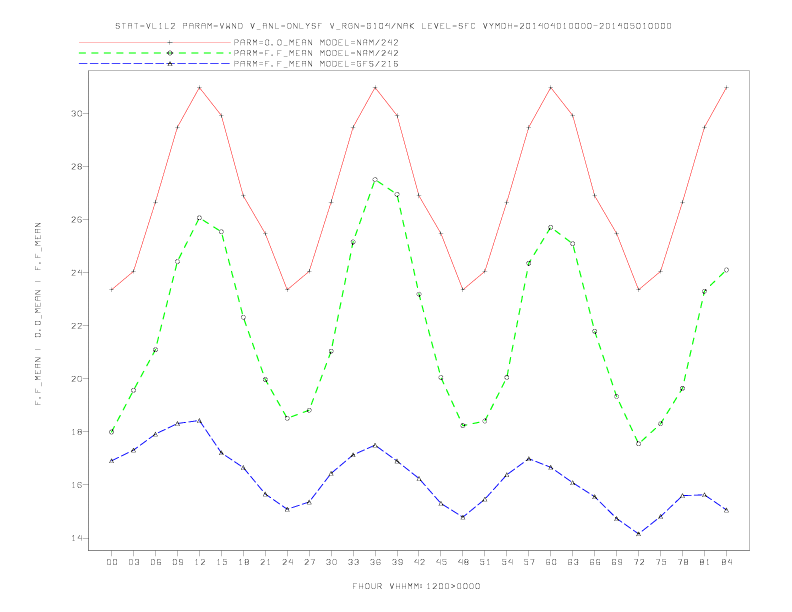Image resolution: width=792 pixels, height=612 pixels.
Task: Click the vertical y-axis title F.F_MEAN O.O_MEAN
Action: (38, 314)
